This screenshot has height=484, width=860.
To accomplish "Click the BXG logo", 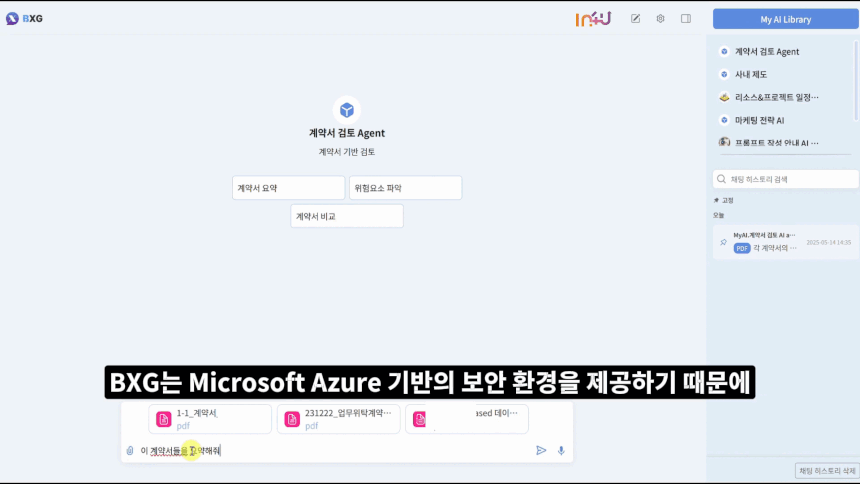I will tap(24, 19).
